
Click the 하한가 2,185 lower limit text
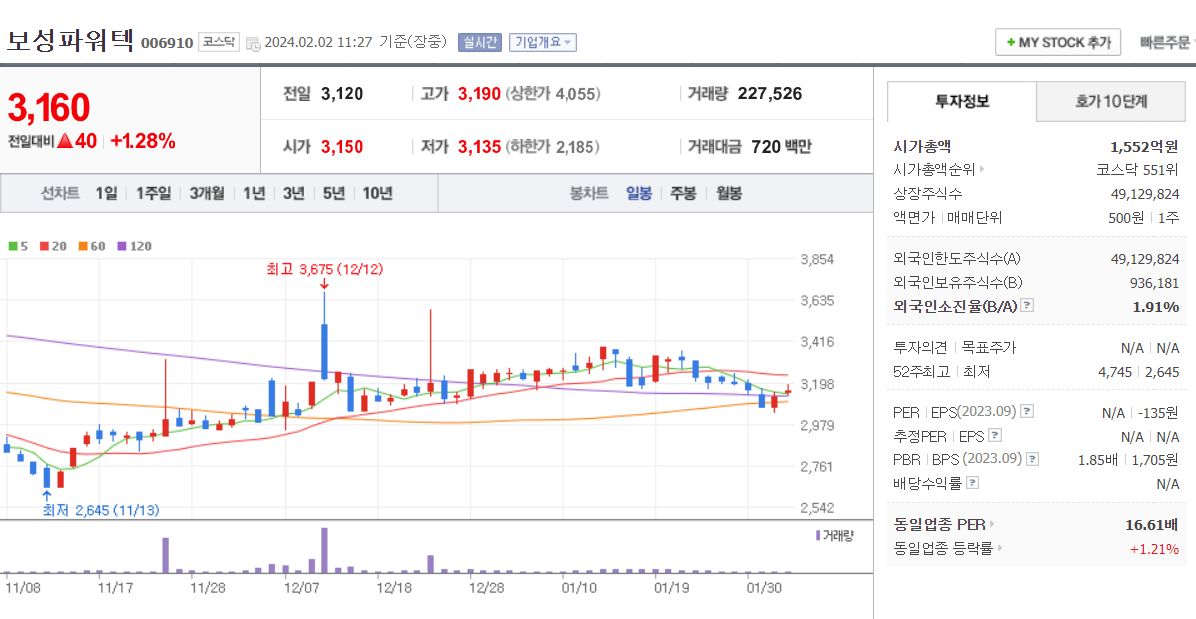552,147
